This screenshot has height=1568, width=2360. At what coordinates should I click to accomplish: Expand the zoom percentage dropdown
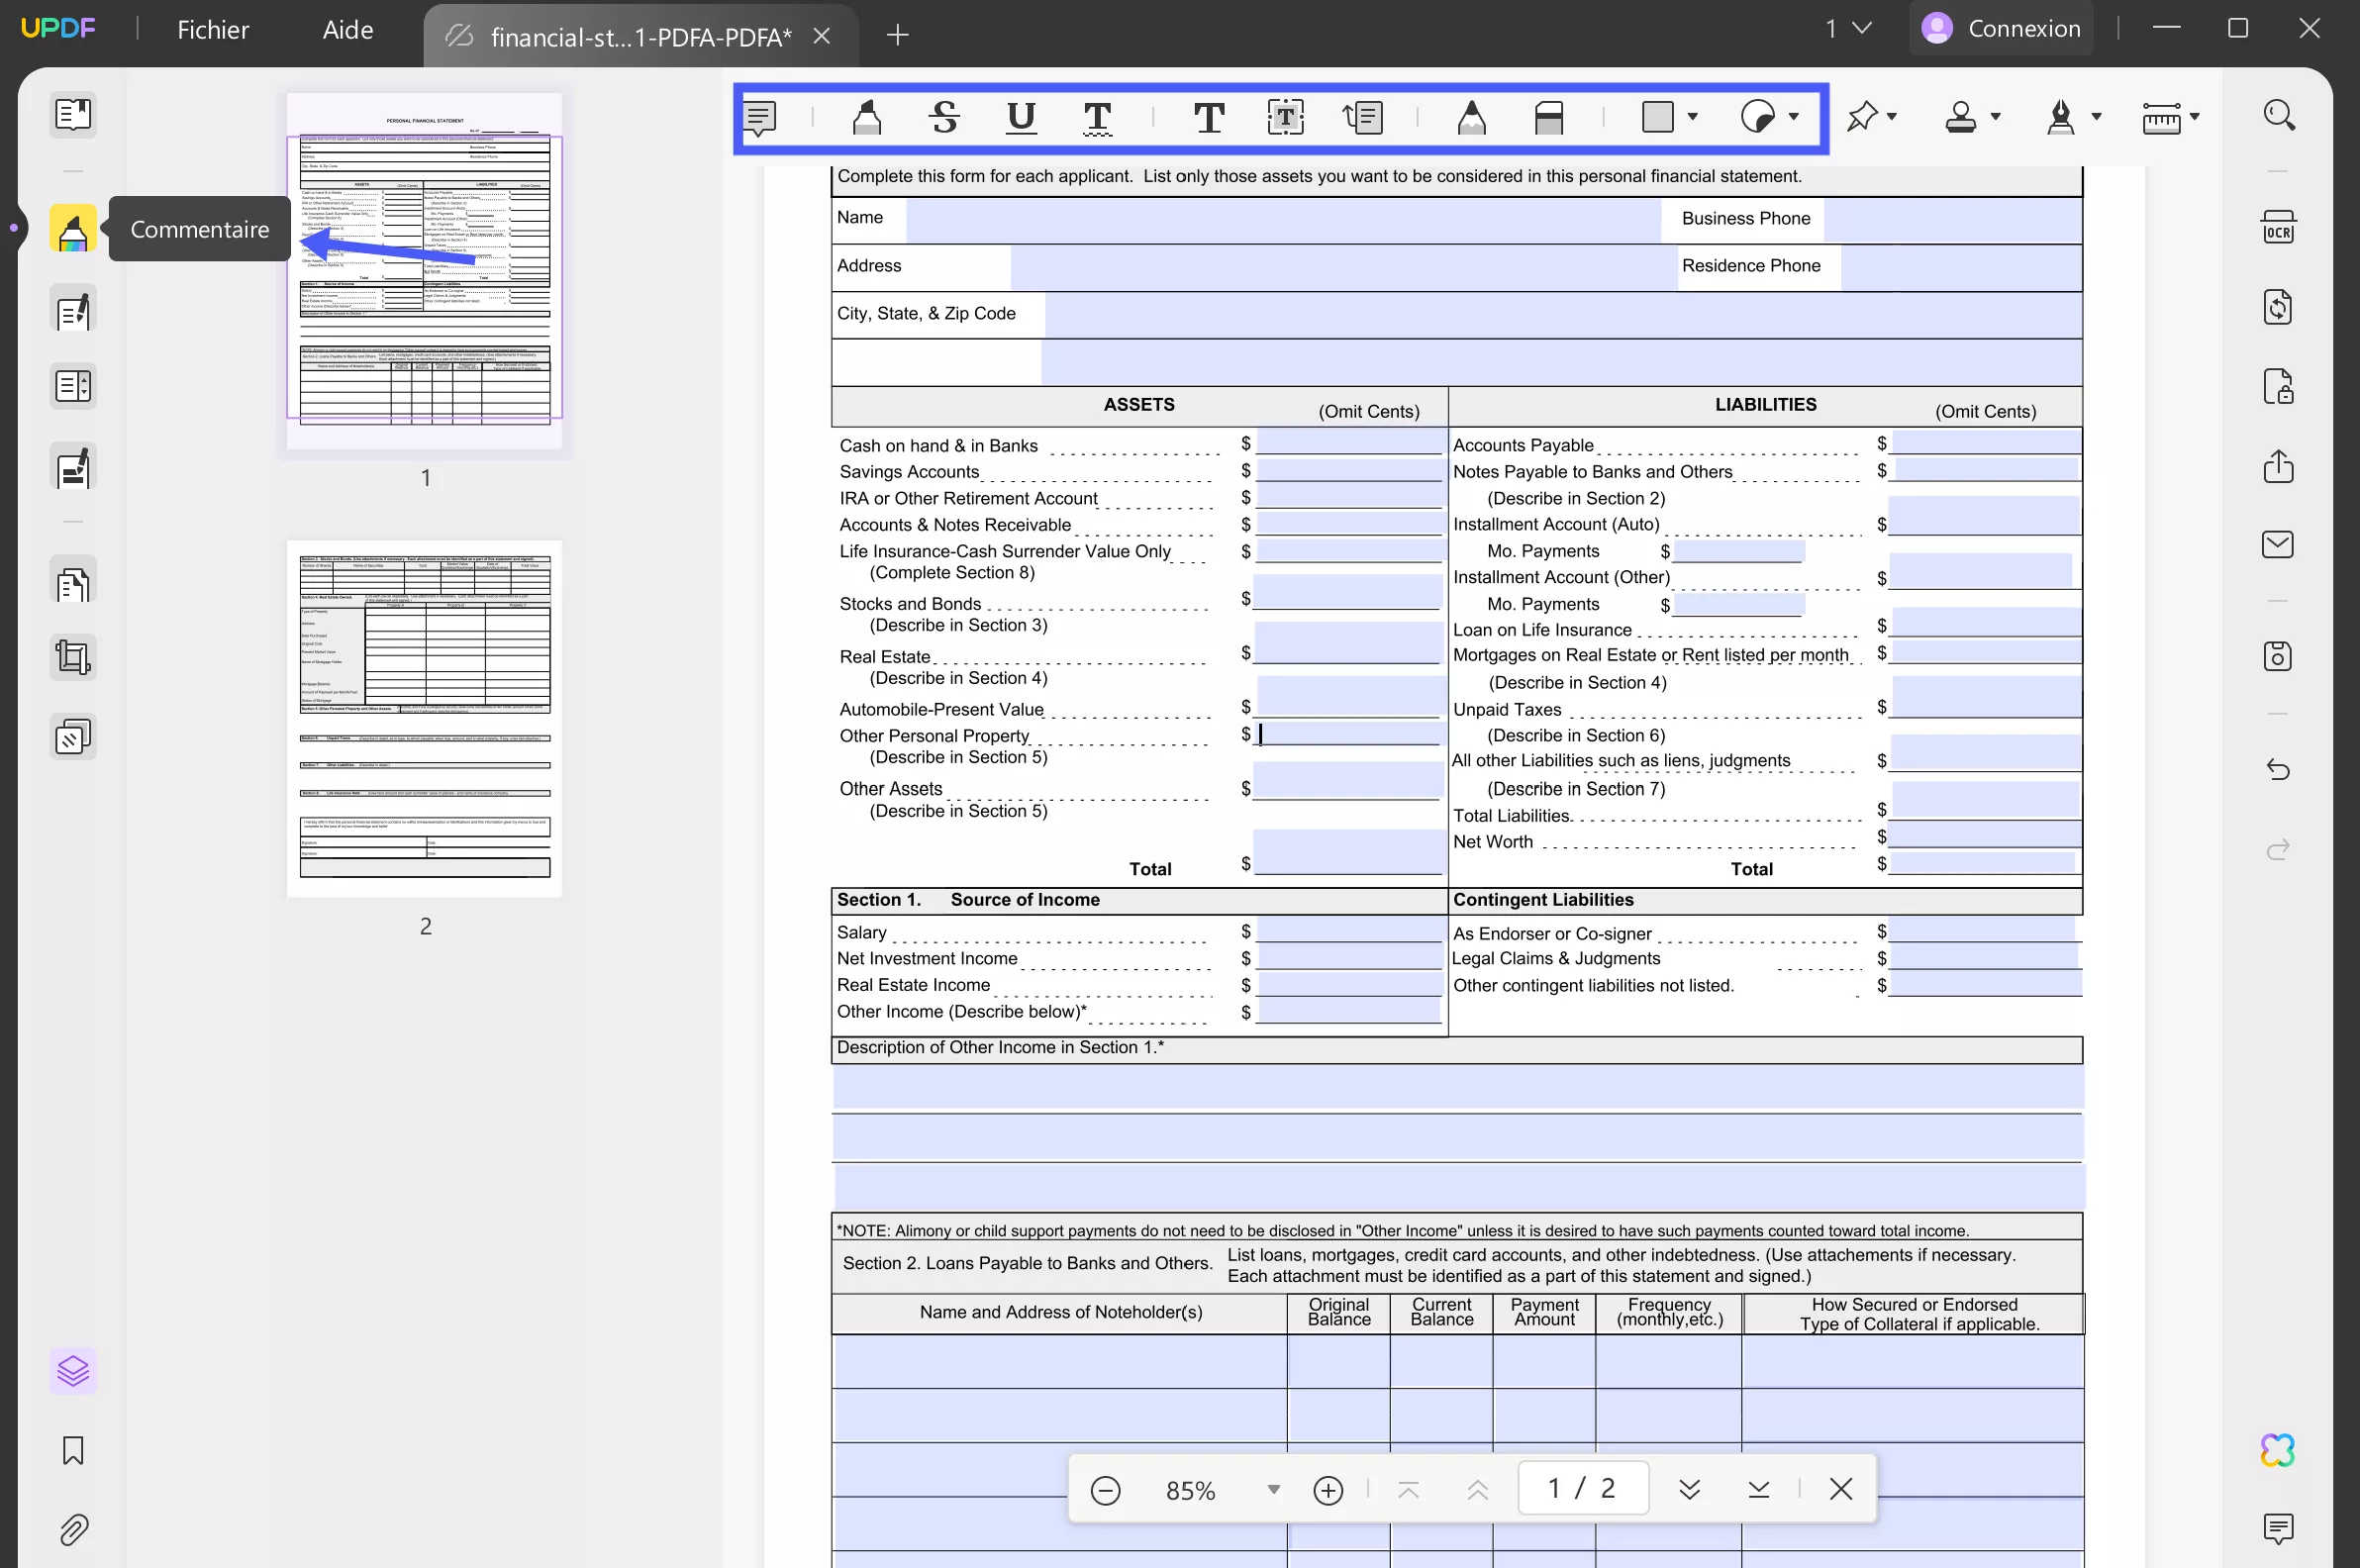click(1273, 1489)
